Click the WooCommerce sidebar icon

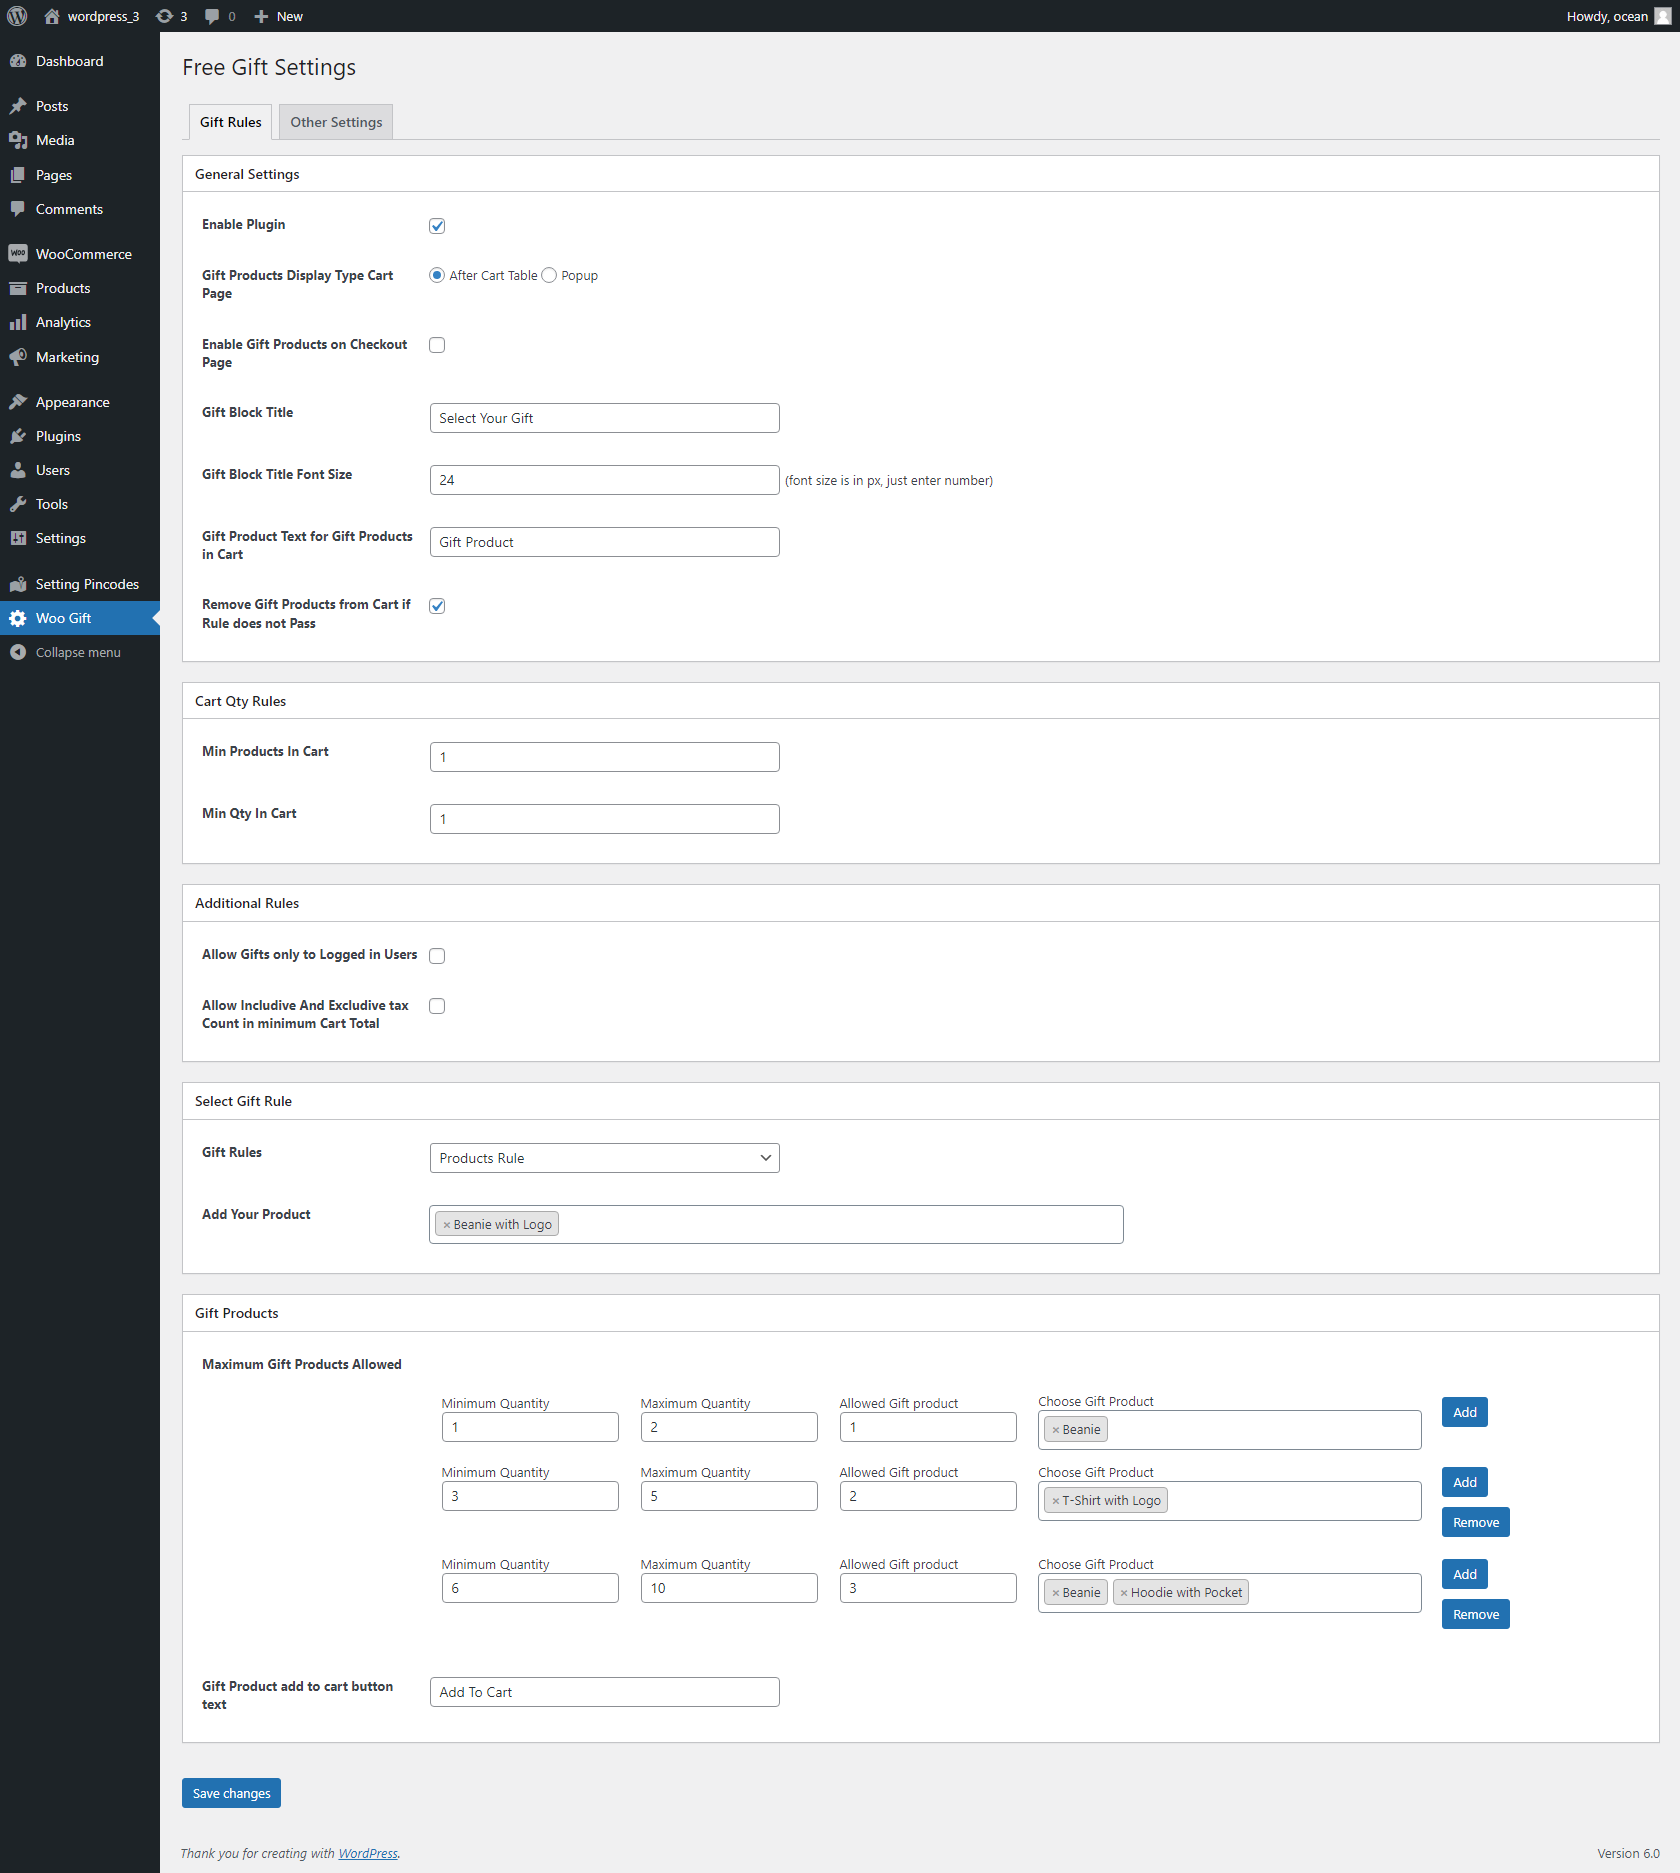point(18,254)
